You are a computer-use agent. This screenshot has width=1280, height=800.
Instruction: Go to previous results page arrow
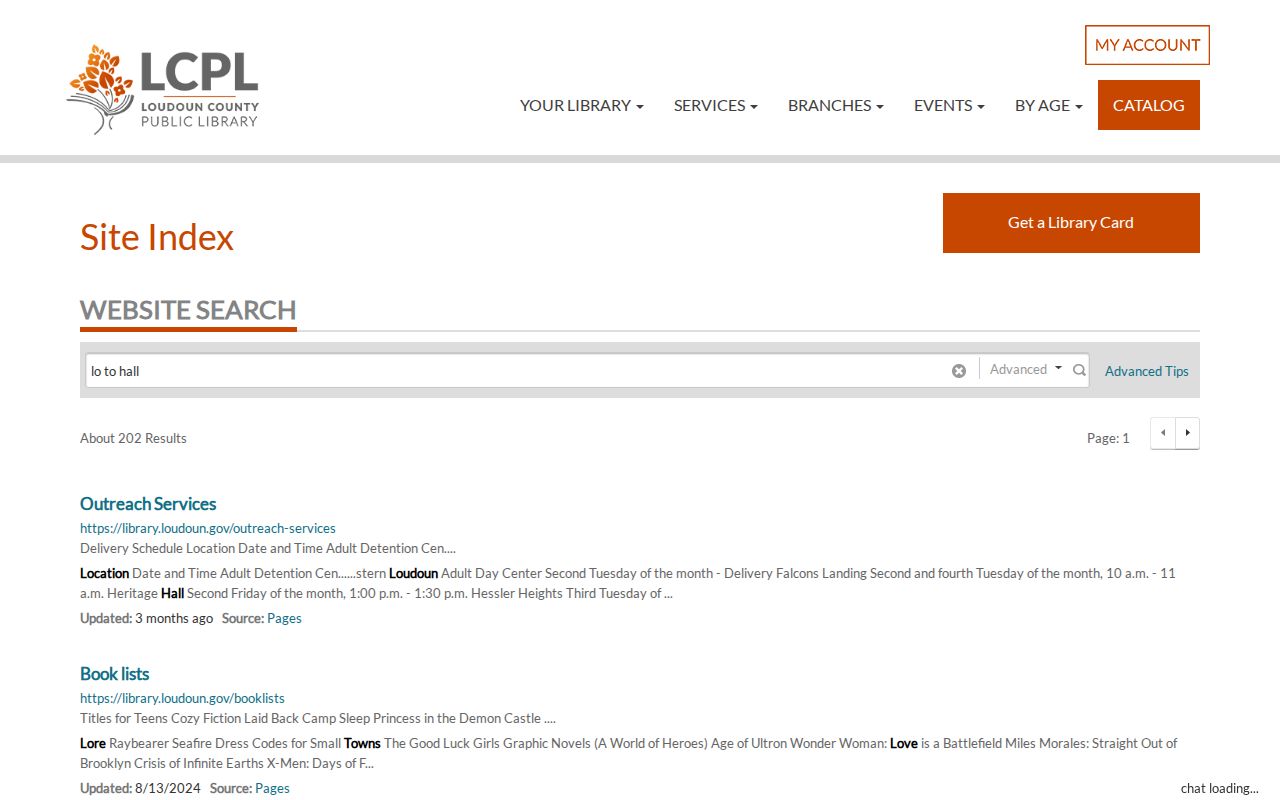point(1163,433)
